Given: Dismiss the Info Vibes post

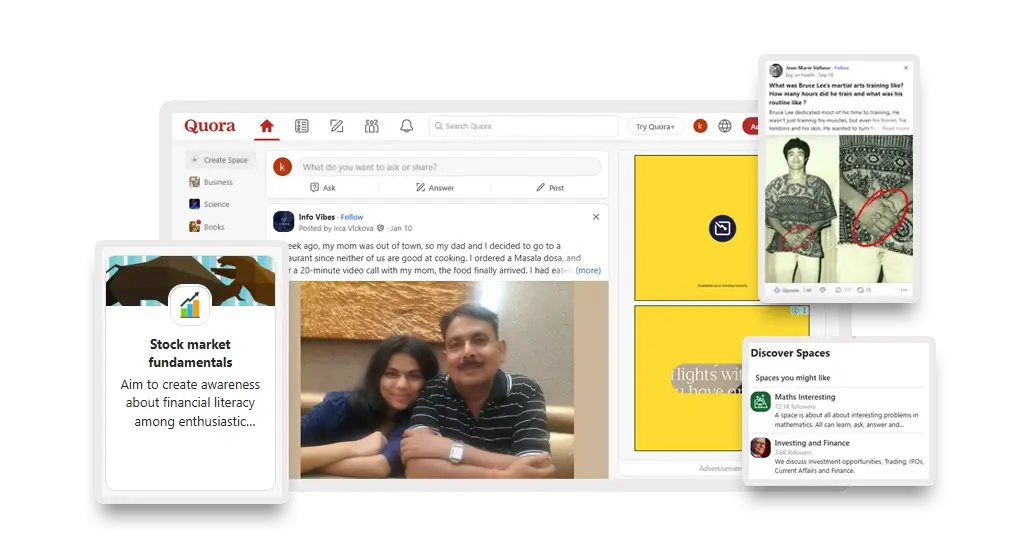Looking at the screenshot, I should (596, 217).
